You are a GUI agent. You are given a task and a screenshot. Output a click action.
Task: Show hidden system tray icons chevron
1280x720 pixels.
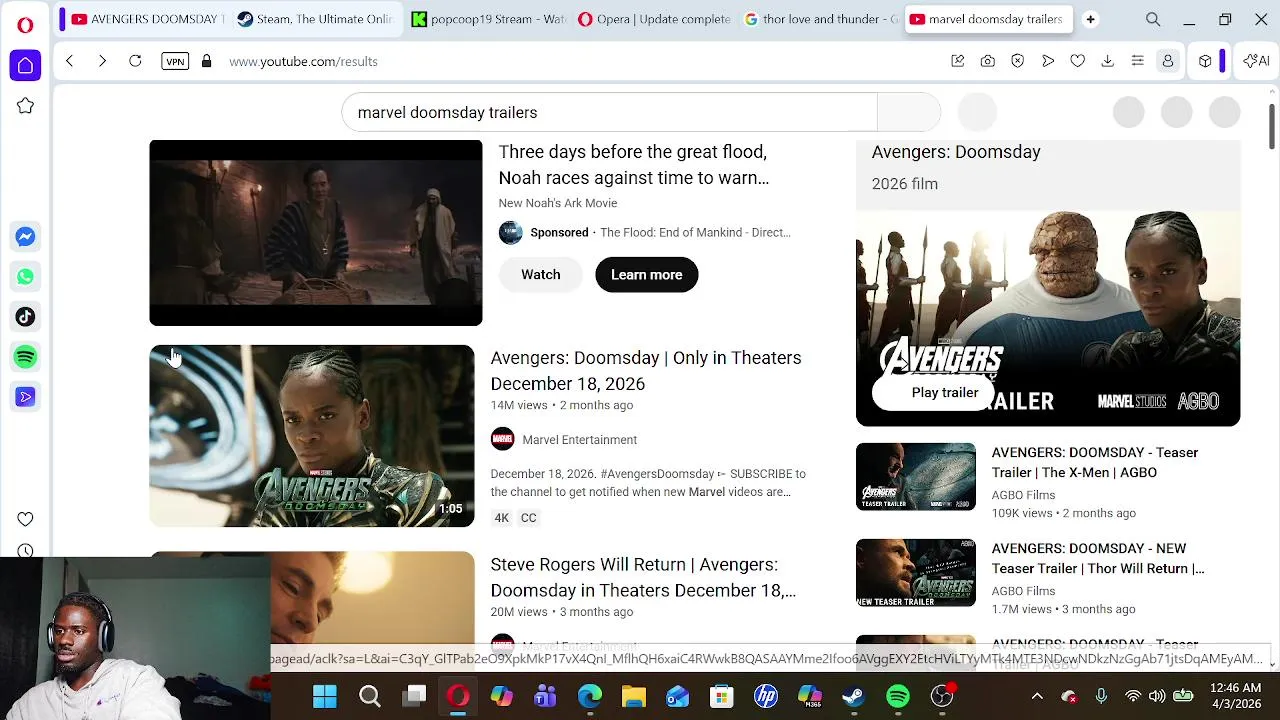(1037, 696)
